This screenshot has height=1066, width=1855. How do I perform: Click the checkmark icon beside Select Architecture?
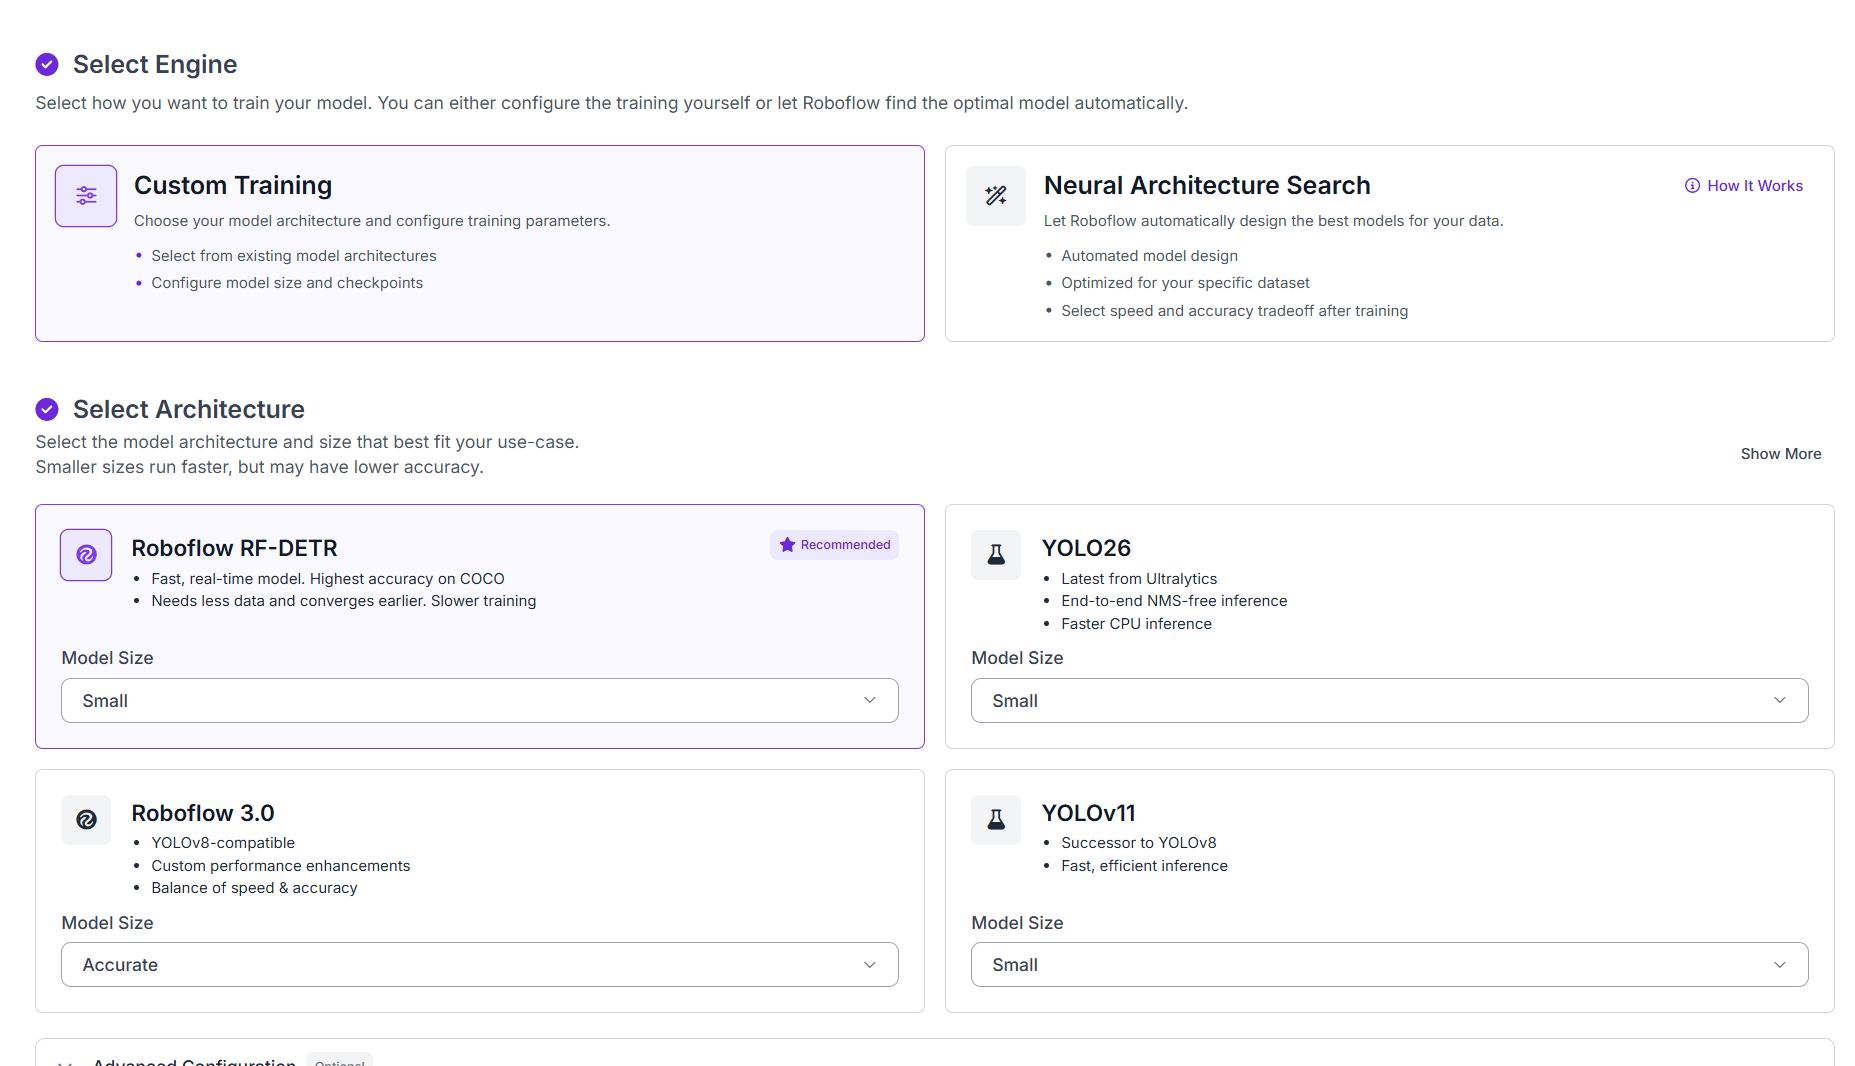(x=47, y=409)
